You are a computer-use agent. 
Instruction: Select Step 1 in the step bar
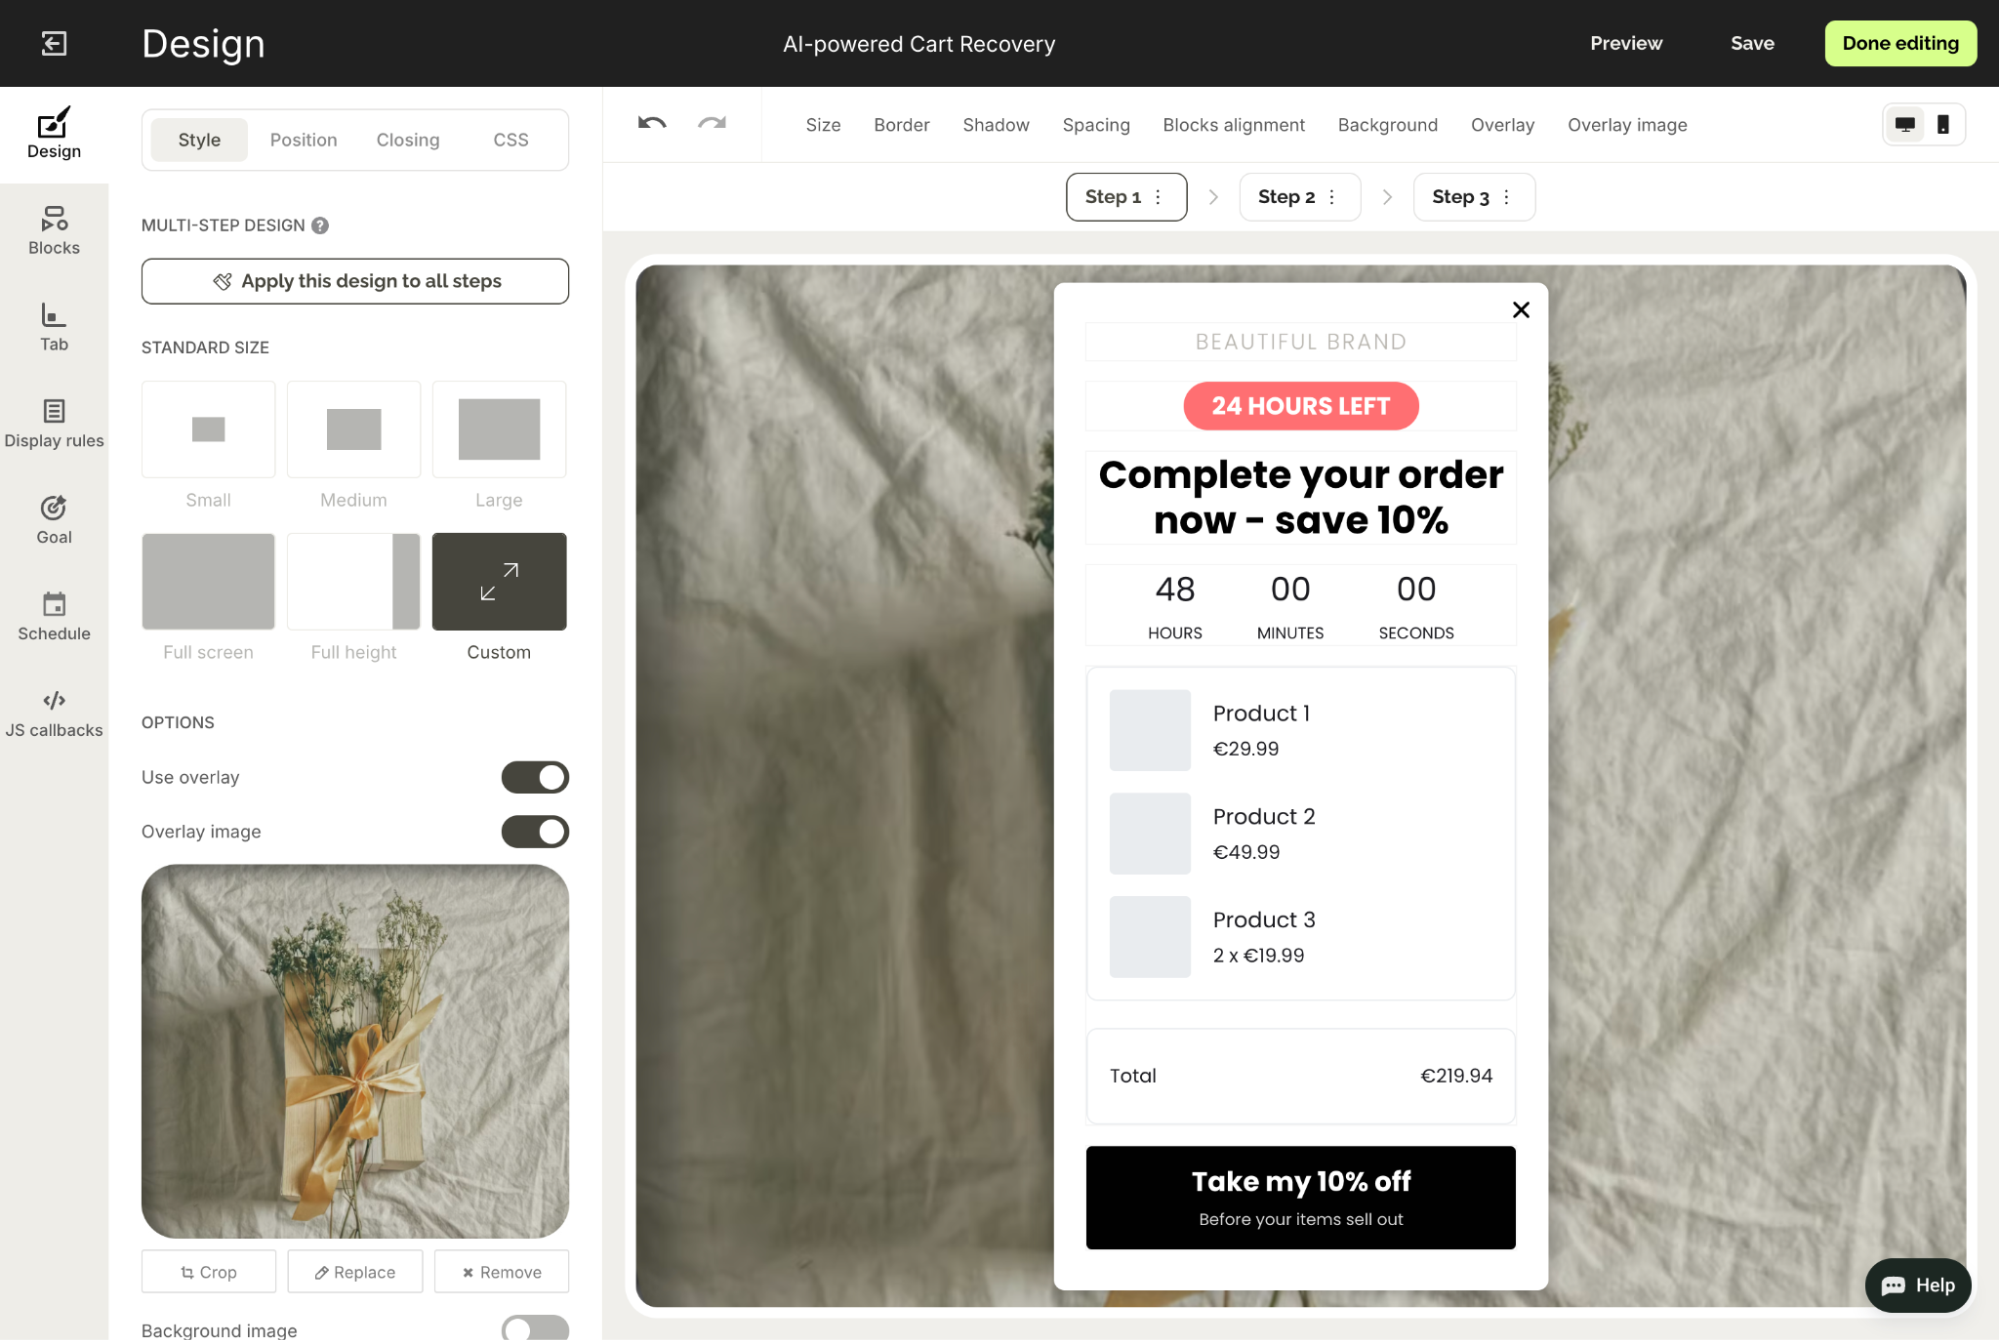pyautogui.click(x=1126, y=197)
